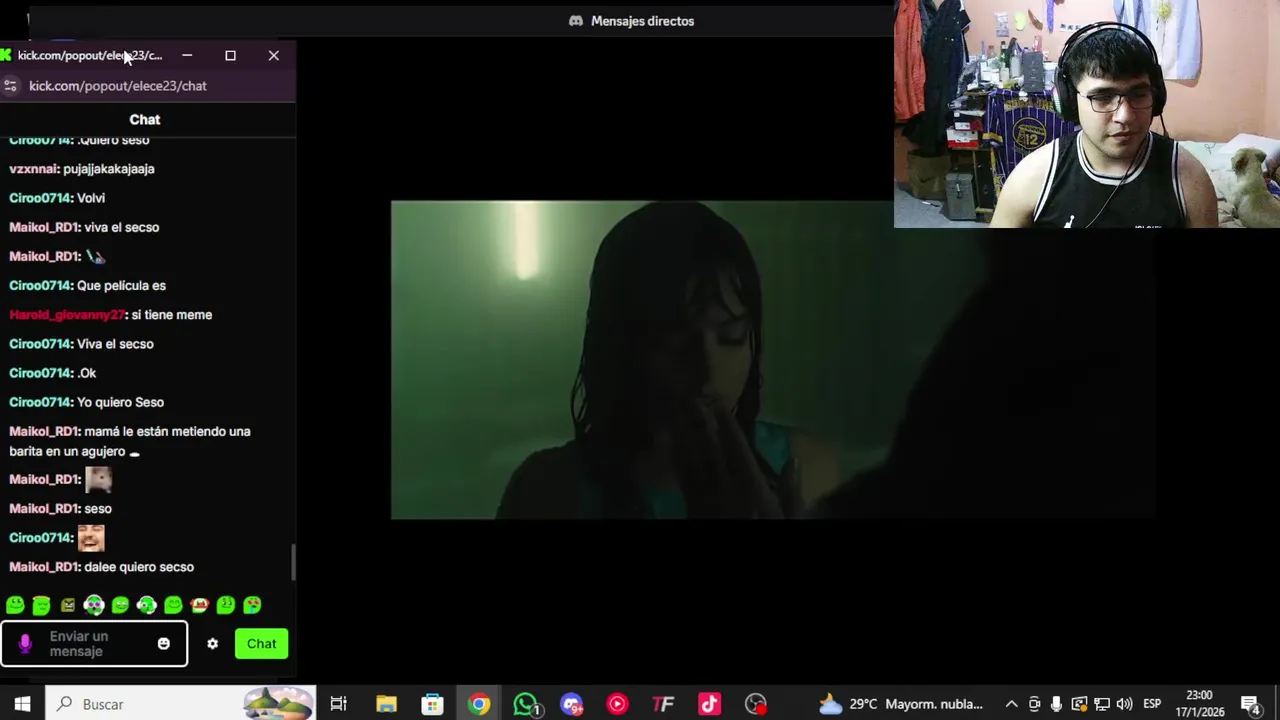The image size is (1280, 720).
Task: Open network status tray icon
Action: (1101, 704)
